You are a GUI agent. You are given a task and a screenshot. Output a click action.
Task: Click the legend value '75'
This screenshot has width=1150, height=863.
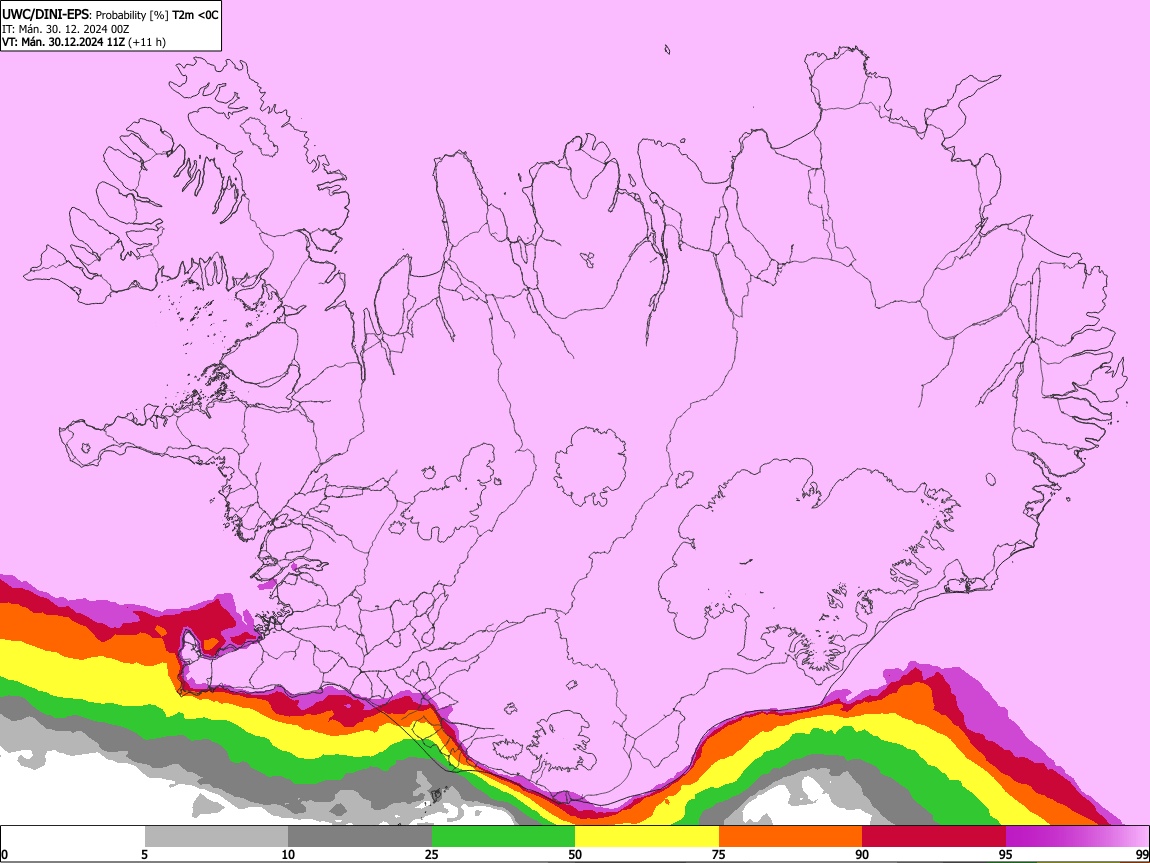719,854
